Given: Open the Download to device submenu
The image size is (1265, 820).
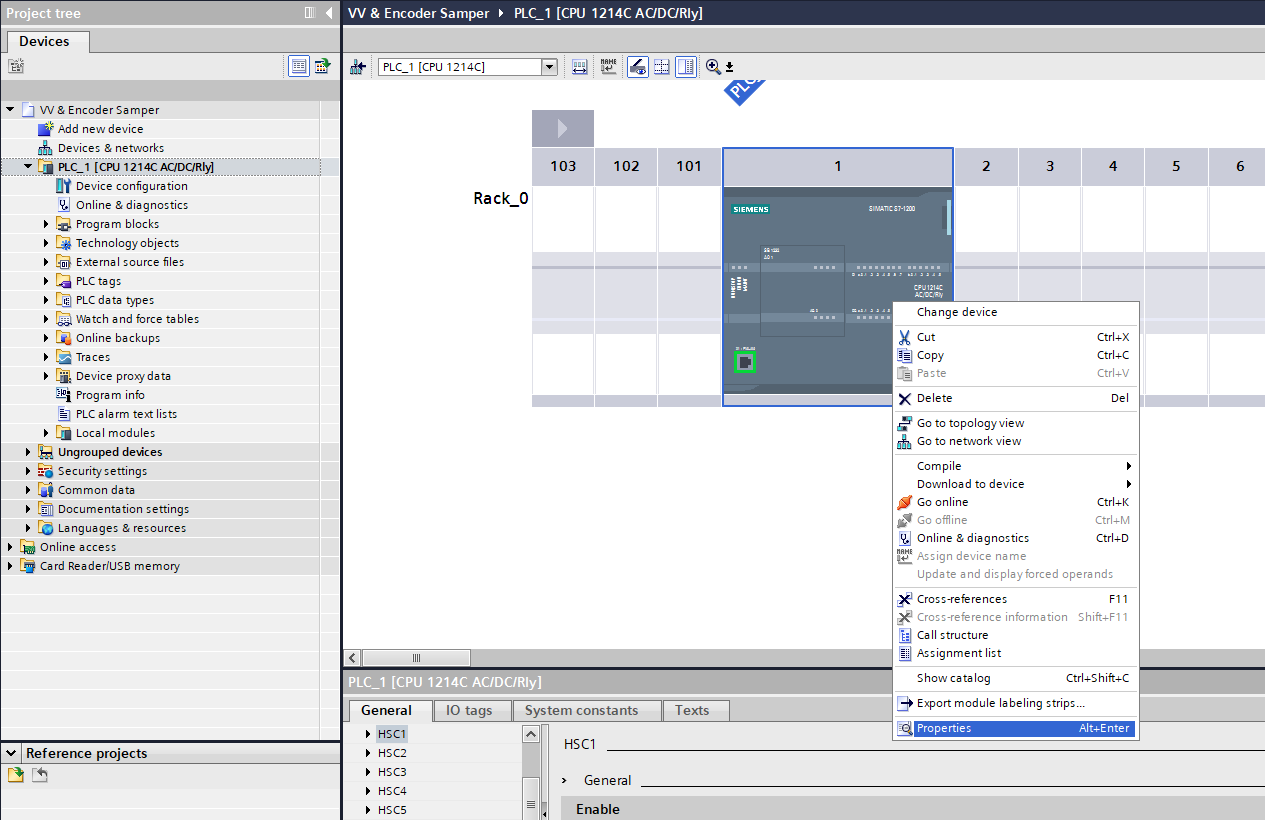Looking at the screenshot, I should click(1014, 484).
